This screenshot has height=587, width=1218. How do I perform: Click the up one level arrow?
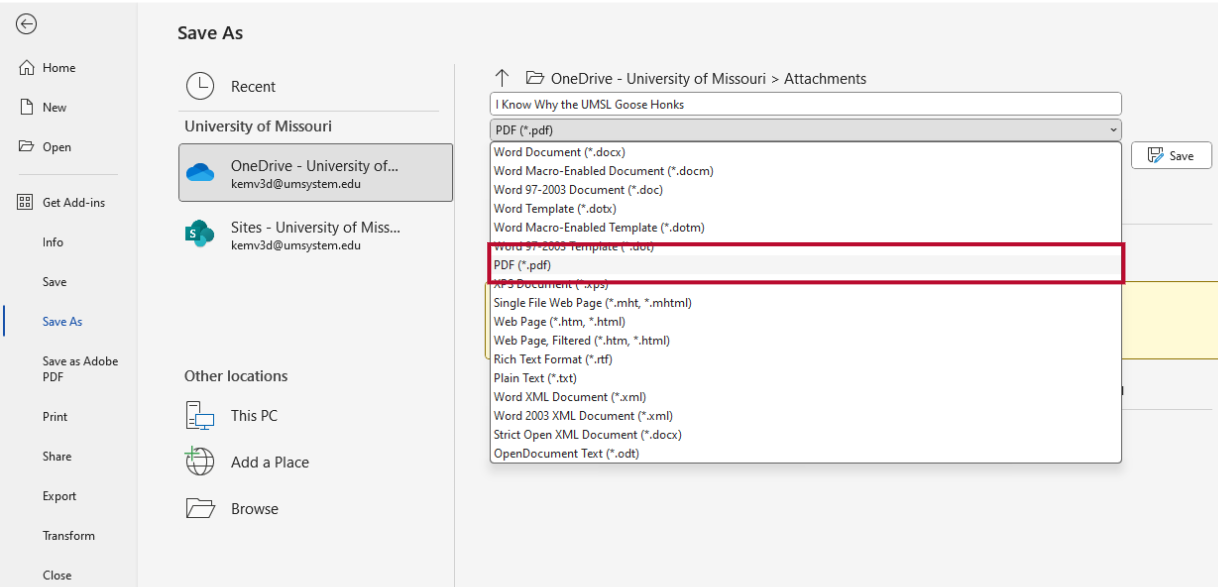point(503,78)
